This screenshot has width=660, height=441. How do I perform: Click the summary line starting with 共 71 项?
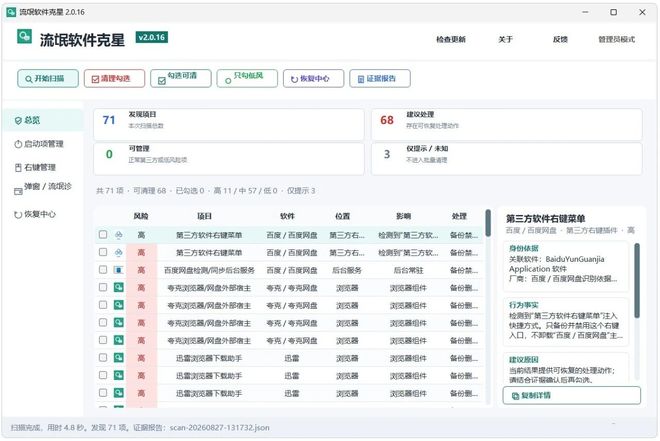206,191
